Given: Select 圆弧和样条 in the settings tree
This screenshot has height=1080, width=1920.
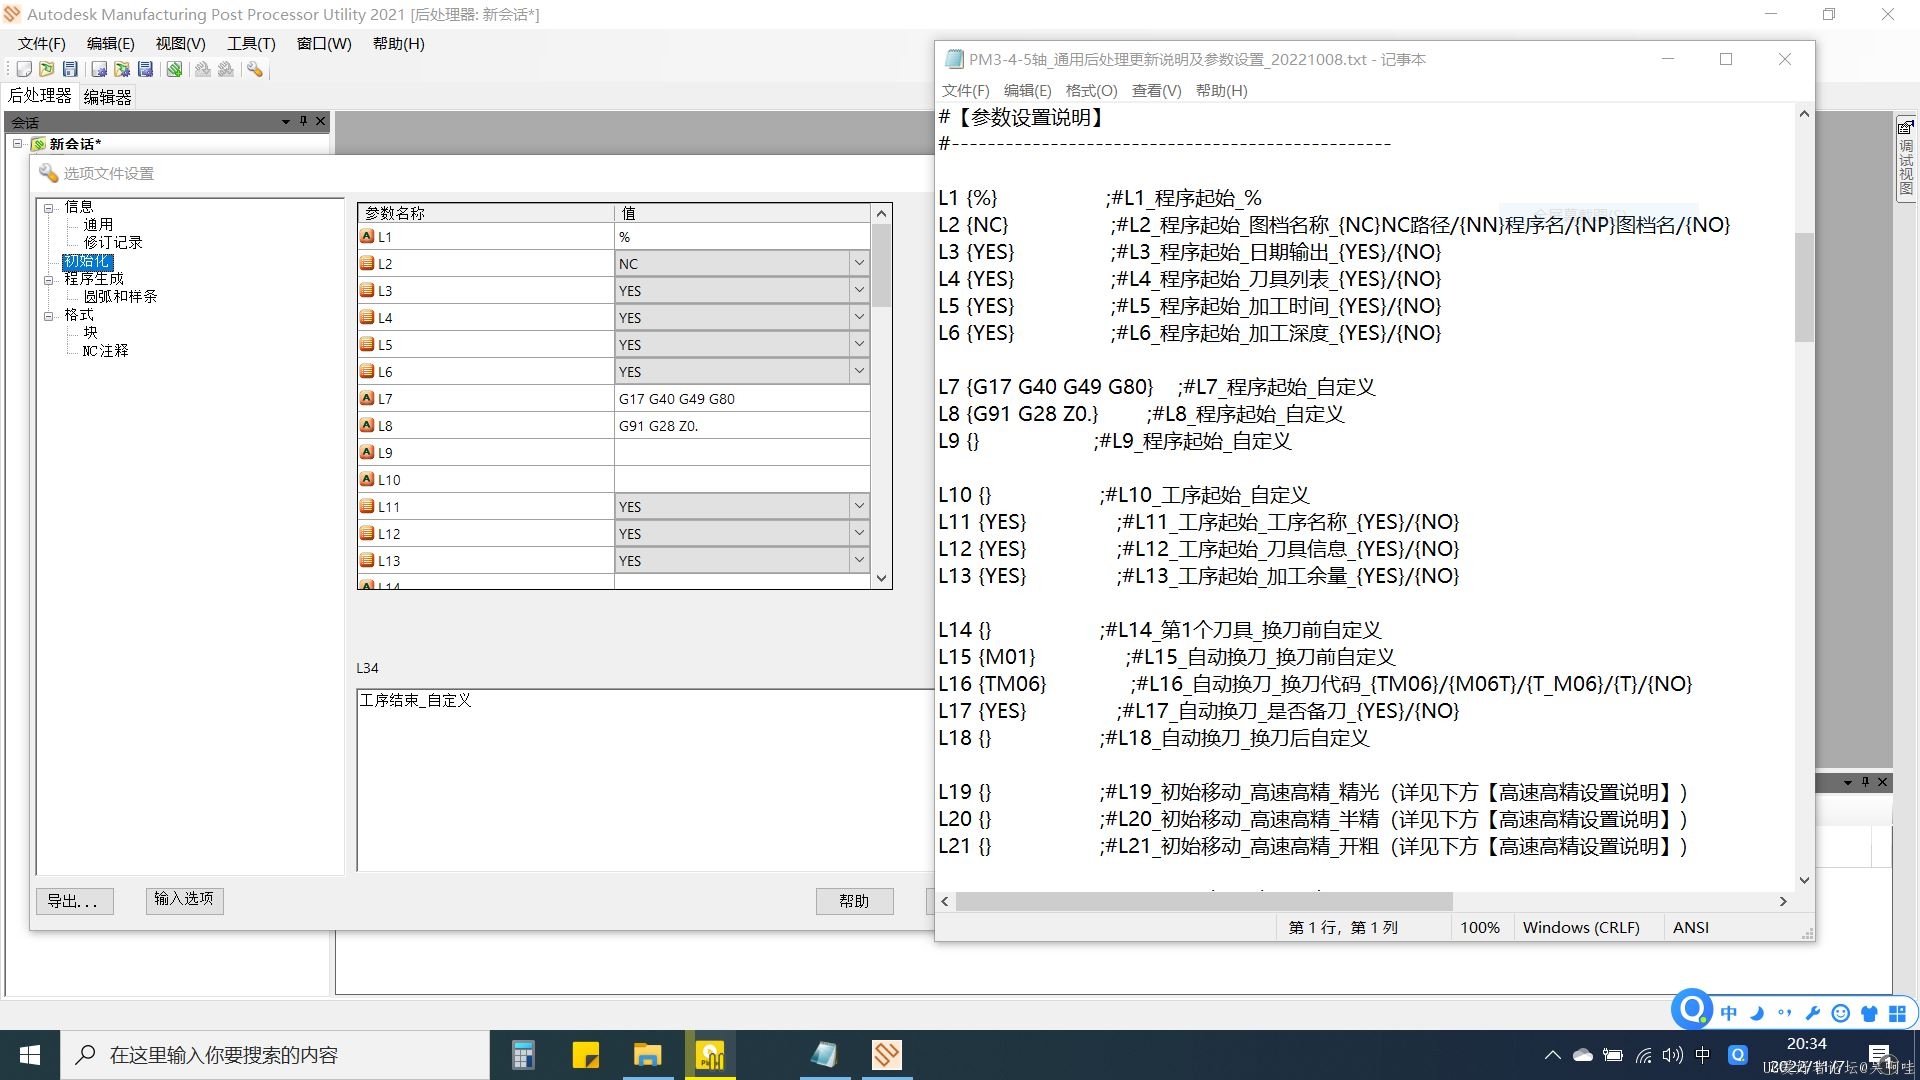Looking at the screenshot, I should 120,297.
